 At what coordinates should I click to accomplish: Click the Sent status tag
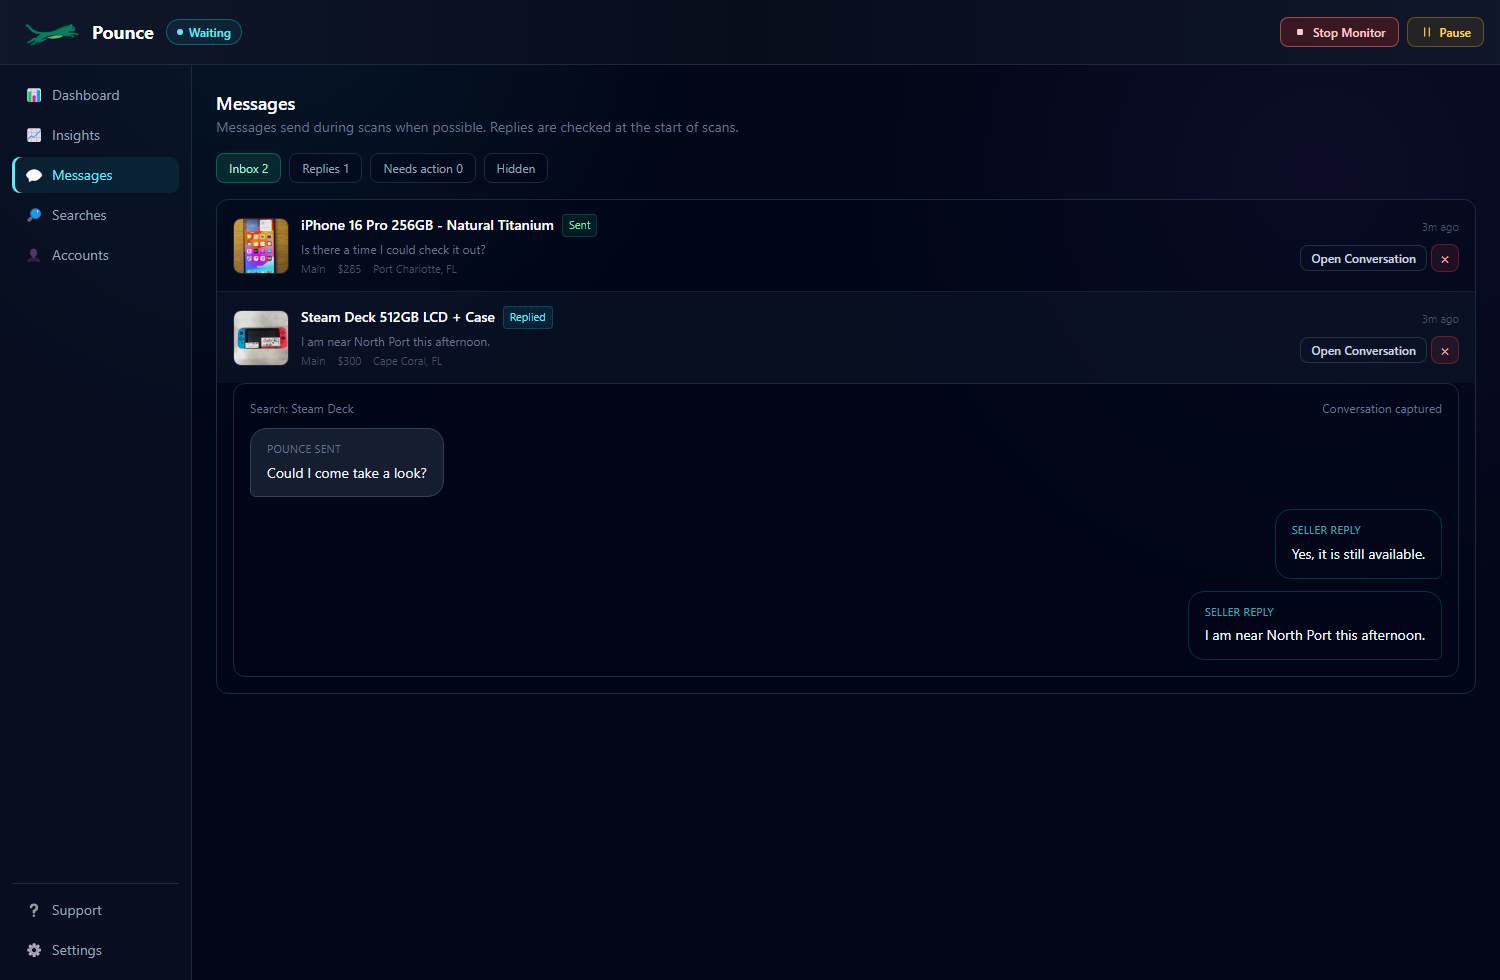point(580,225)
